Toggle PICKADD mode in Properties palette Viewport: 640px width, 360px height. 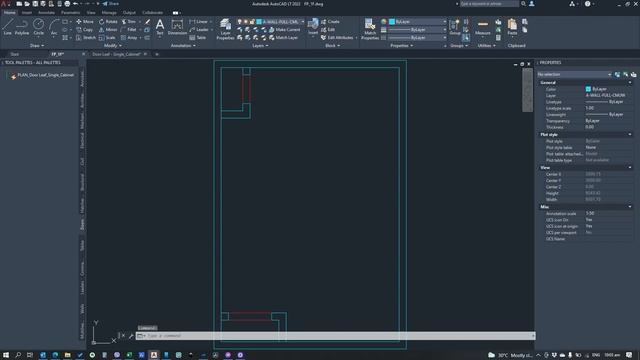(617, 74)
